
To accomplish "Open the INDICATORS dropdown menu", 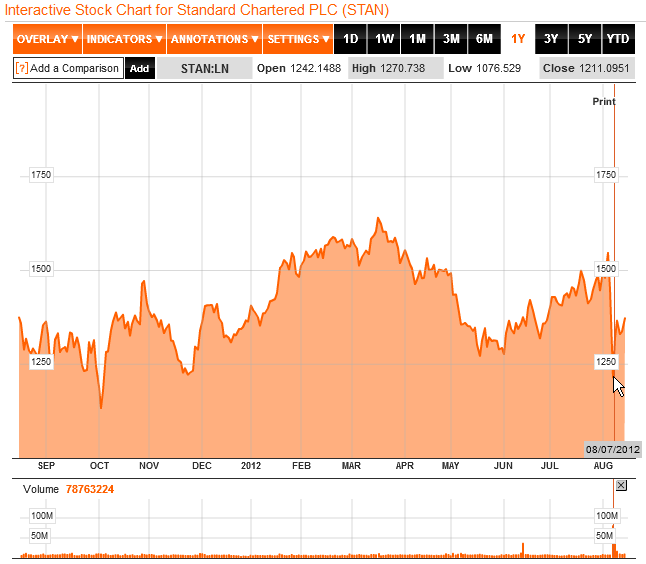I will [x=124, y=39].
